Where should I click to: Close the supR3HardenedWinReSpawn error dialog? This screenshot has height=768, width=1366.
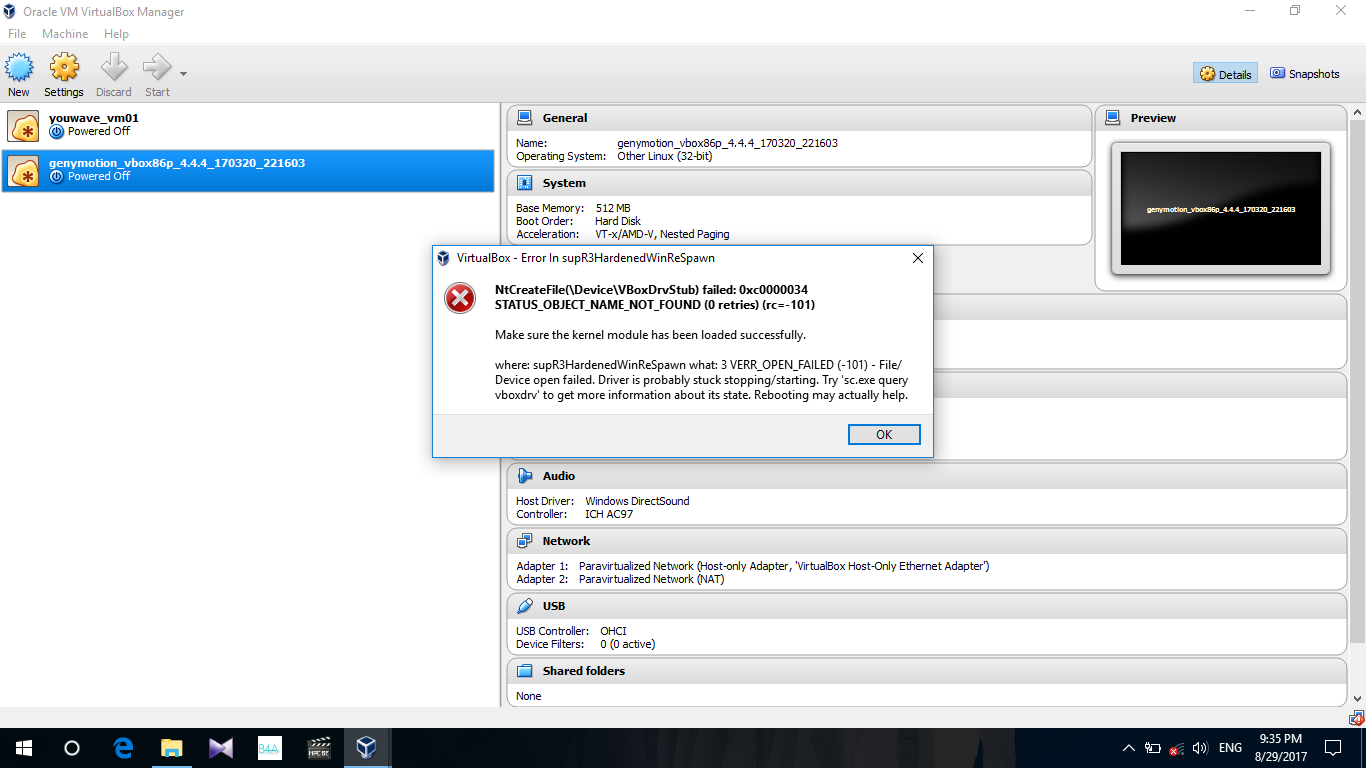917,258
